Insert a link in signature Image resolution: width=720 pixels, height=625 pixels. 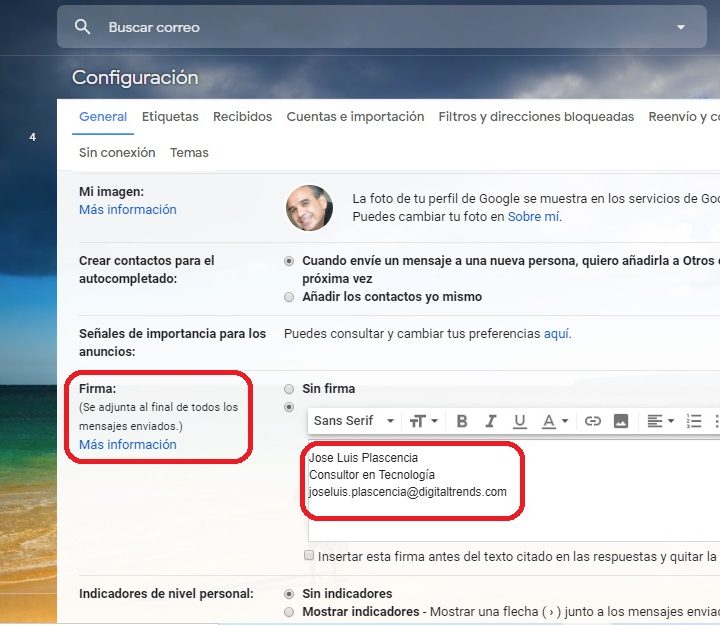(x=592, y=421)
